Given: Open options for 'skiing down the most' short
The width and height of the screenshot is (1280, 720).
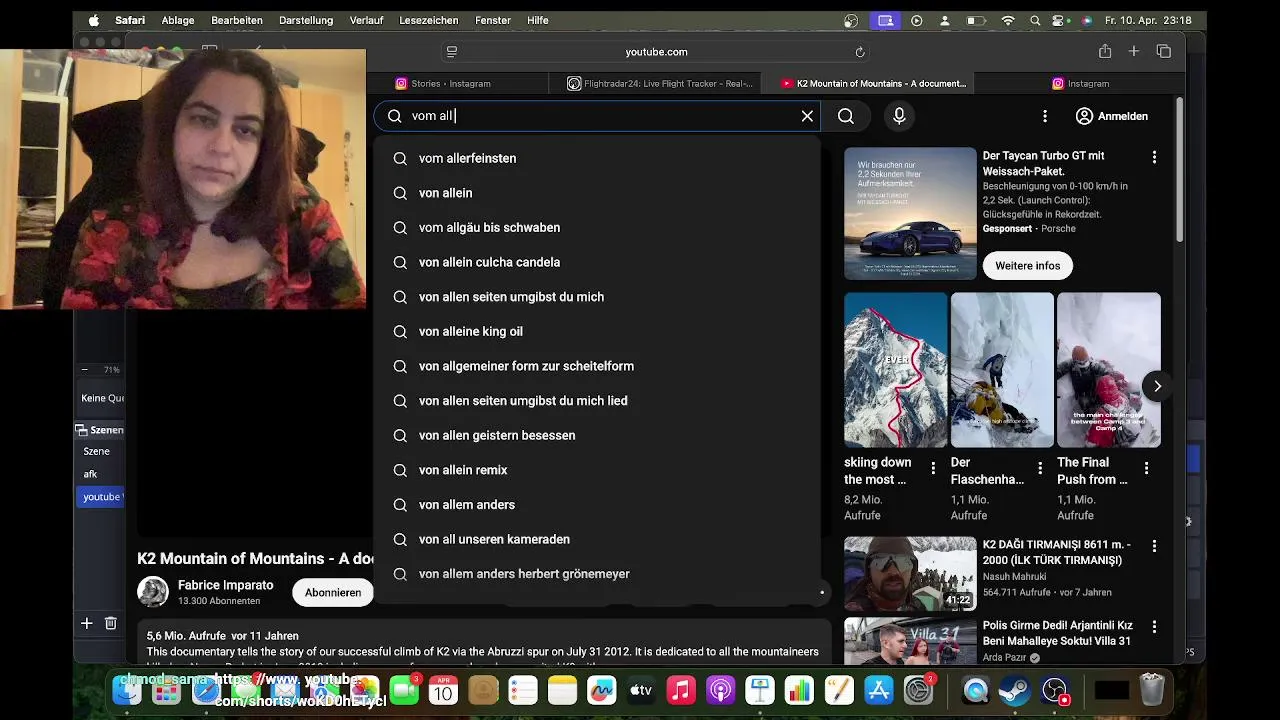Looking at the screenshot, I should point(933,468).
